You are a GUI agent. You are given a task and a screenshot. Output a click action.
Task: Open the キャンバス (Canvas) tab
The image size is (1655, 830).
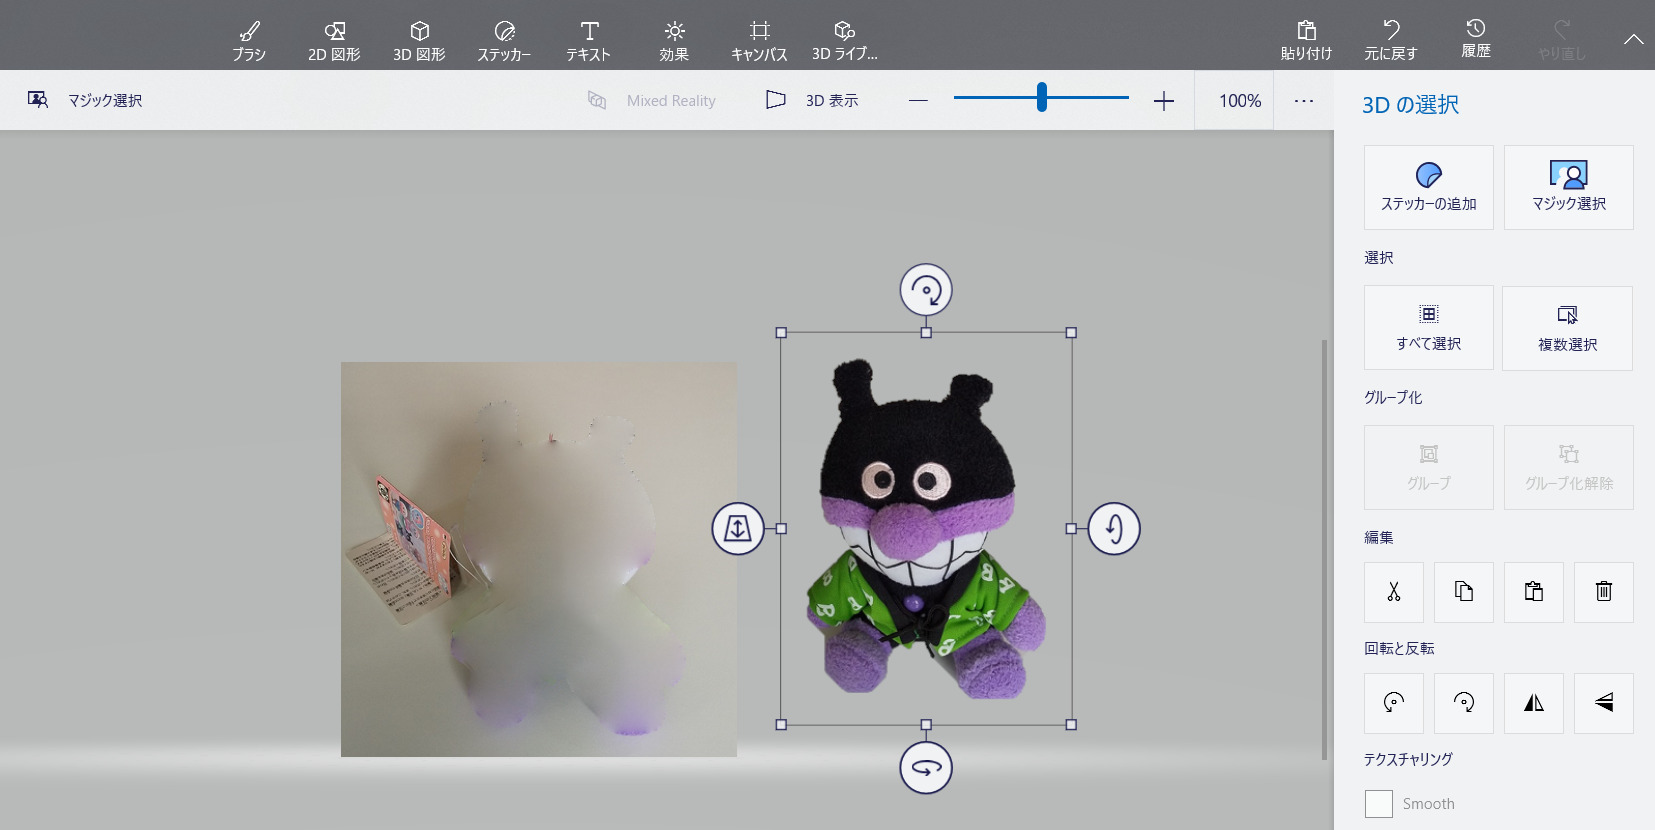(759, 41)
